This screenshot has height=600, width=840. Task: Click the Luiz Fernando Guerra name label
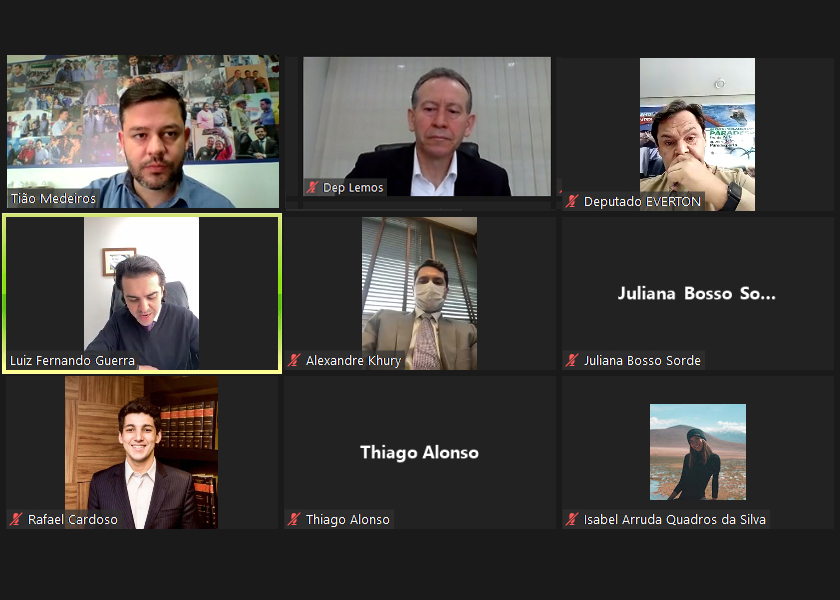click(x=72, y=361)
